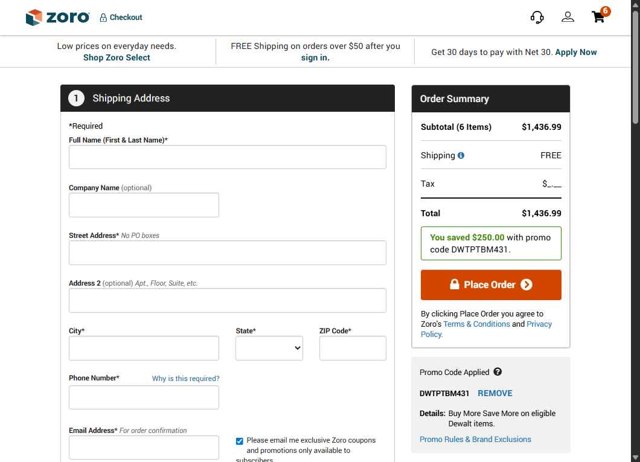Click the Shipping info icon
The width and height of the screenshot is (640, 462).
tap(461, 156)
